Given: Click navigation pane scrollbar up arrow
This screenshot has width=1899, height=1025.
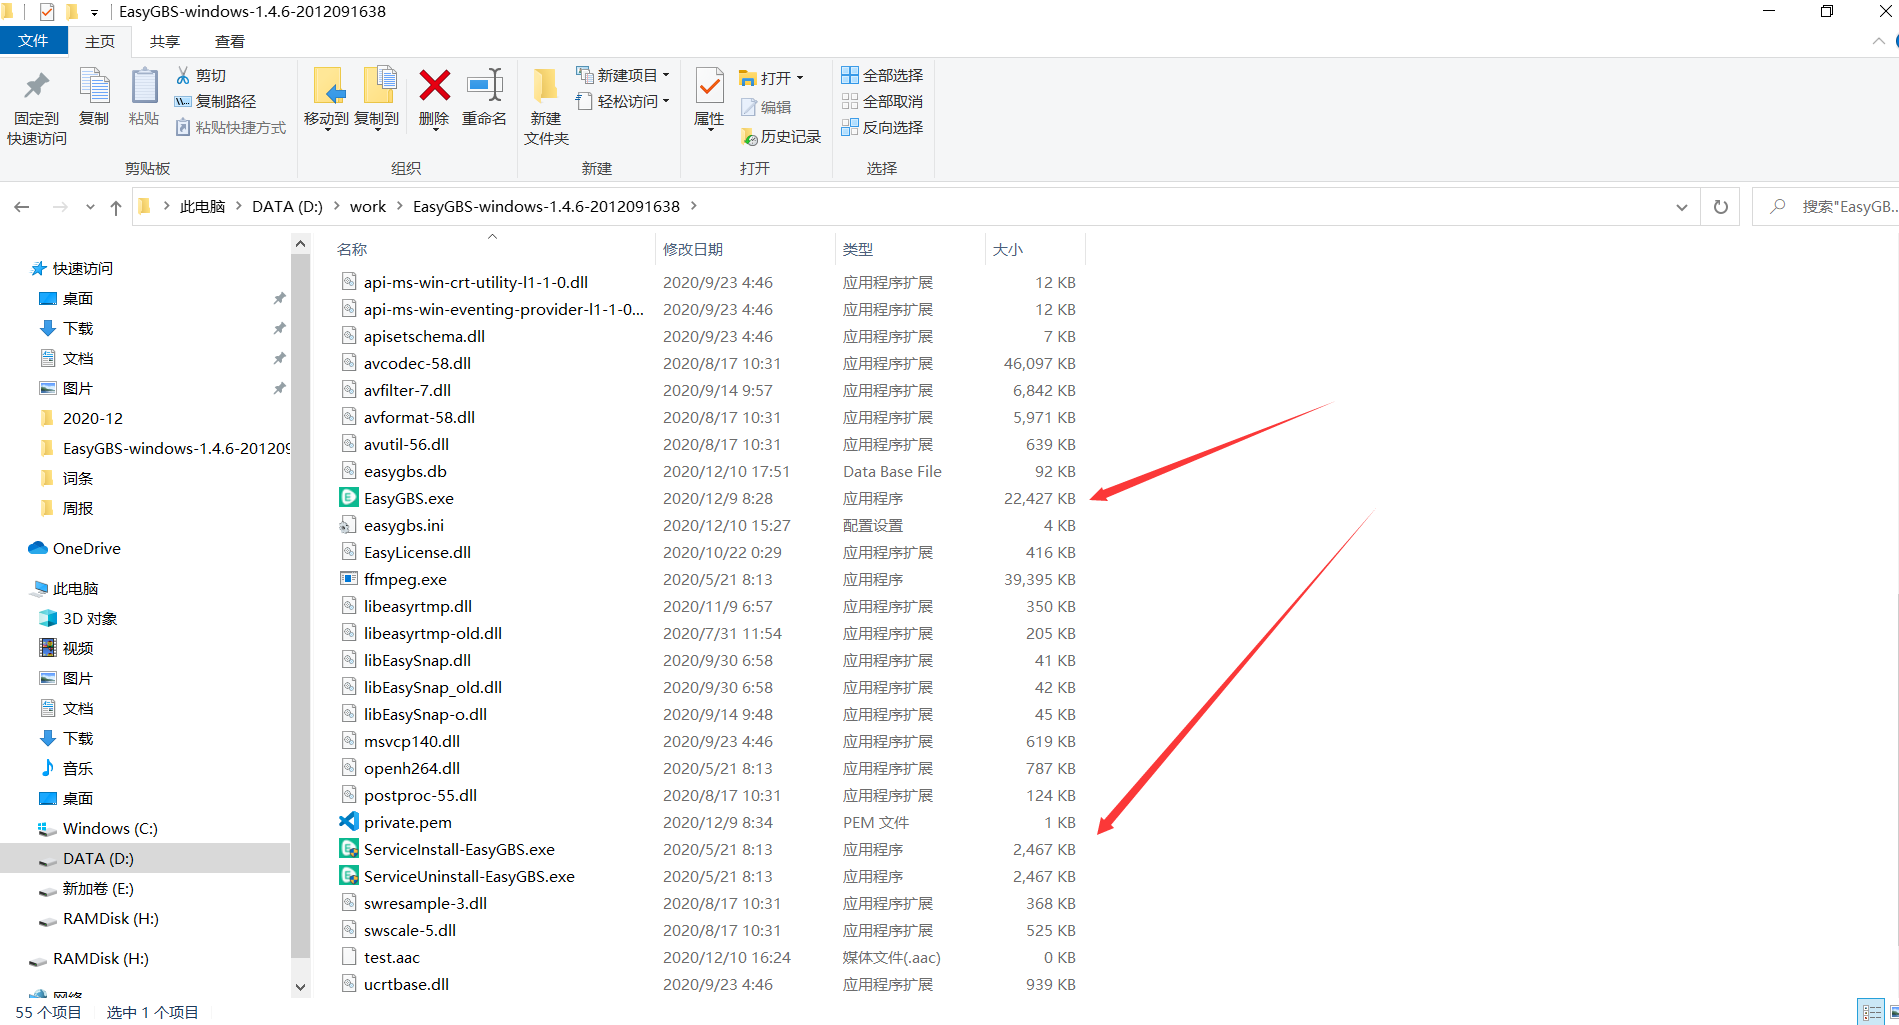Looking at the screenshot, I should [300, 243].
